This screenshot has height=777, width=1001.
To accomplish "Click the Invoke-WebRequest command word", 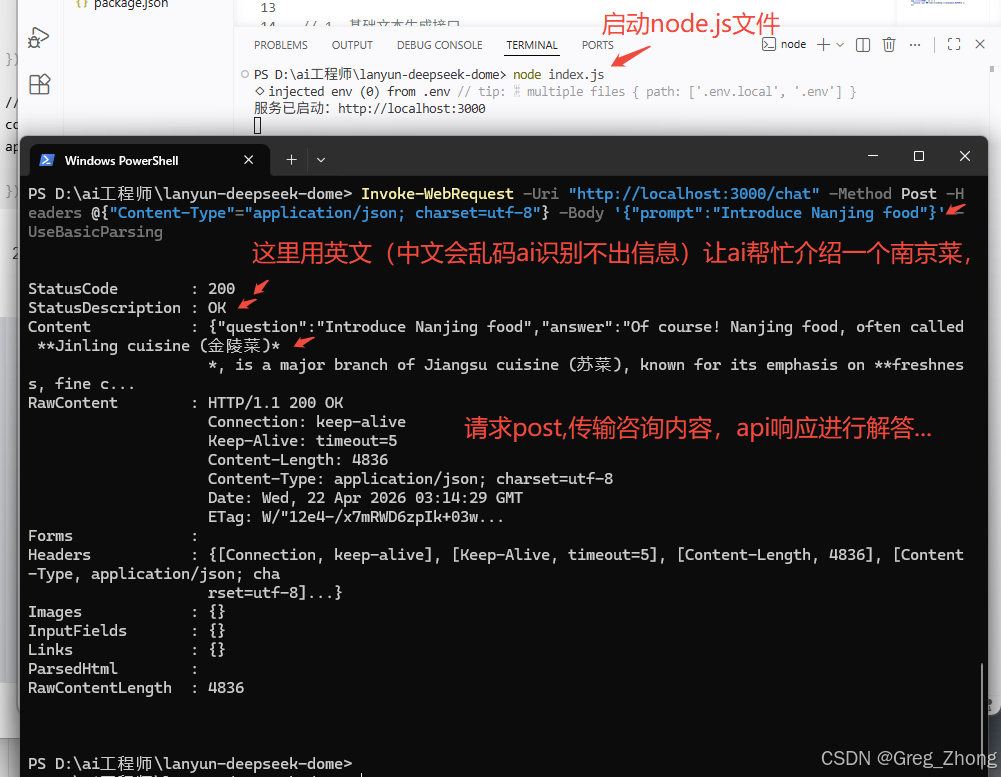I will 437,193.
